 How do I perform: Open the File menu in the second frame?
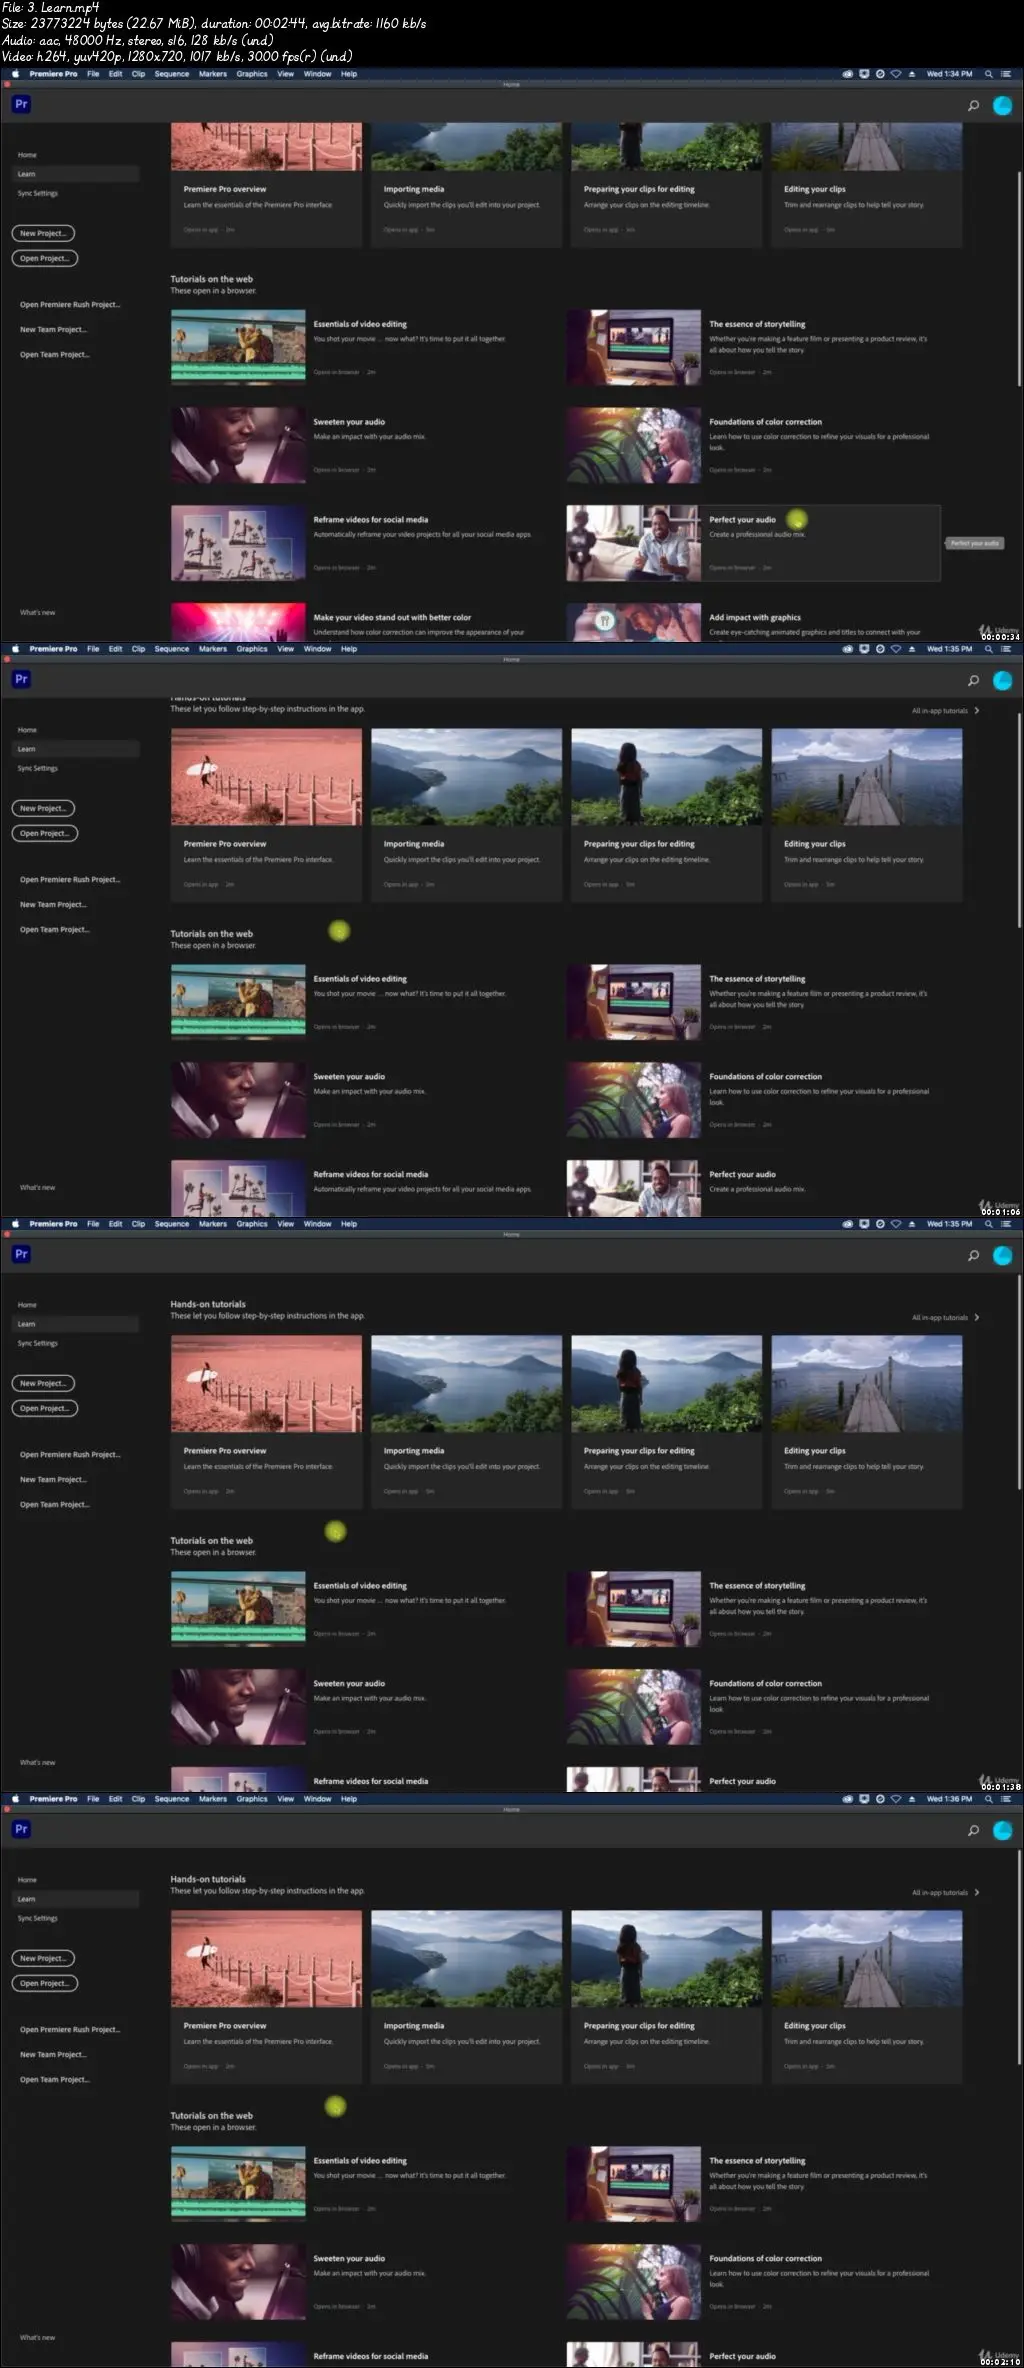pos(93,649)
